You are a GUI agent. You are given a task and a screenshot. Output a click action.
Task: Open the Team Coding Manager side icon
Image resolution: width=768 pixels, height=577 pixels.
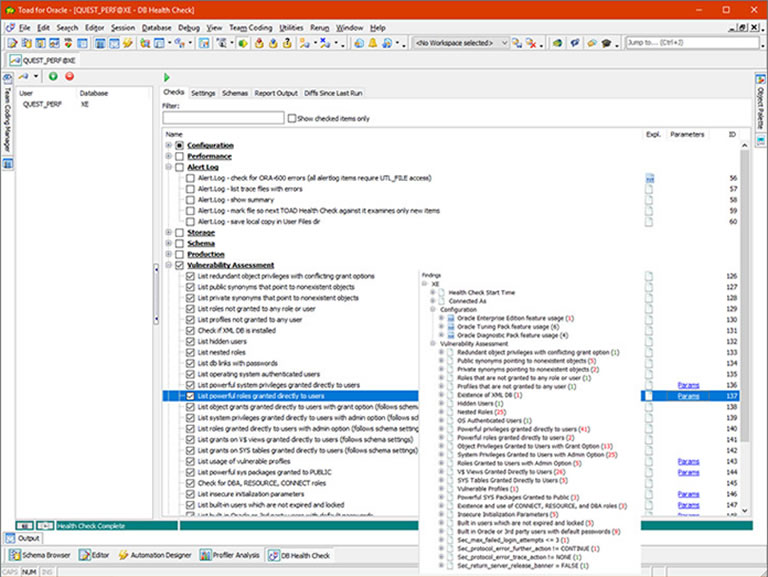pos(7,79)
